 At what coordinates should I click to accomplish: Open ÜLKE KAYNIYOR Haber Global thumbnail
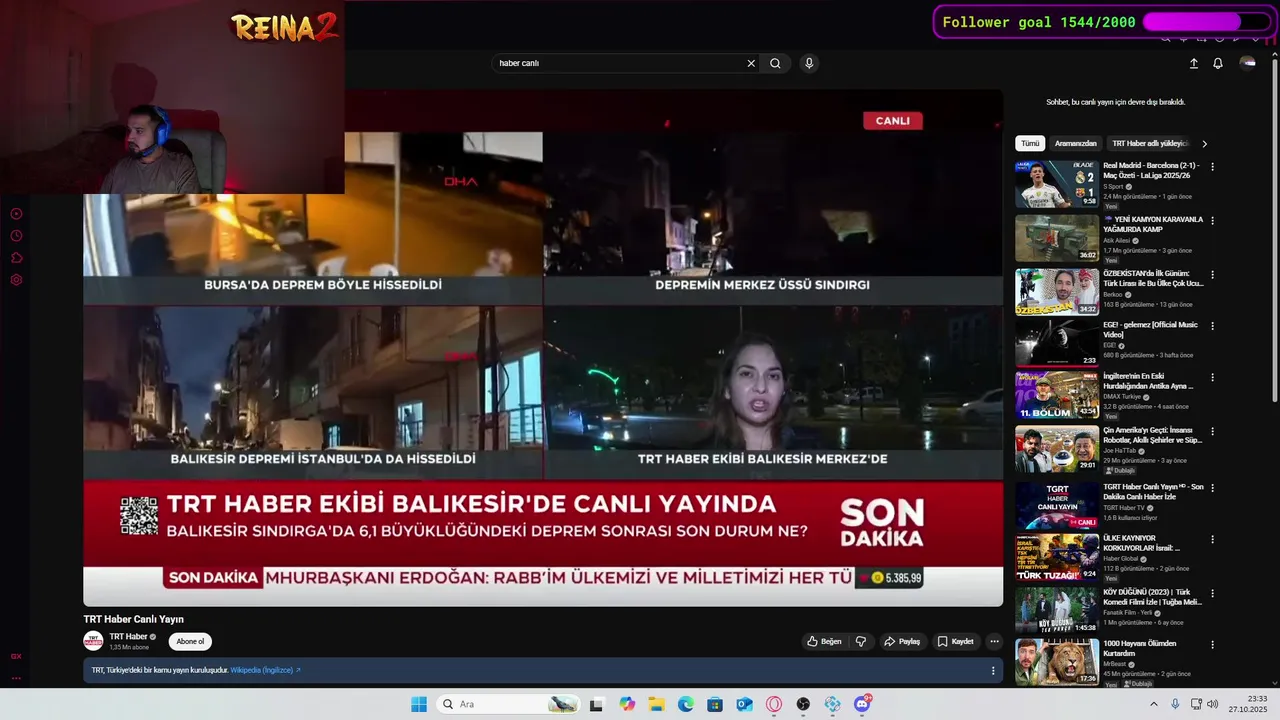pos(1057,557)
